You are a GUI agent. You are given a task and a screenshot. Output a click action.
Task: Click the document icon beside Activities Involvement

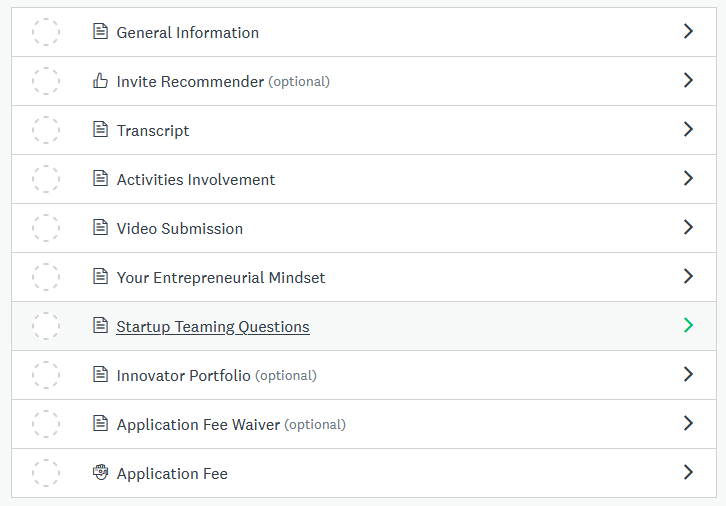point(100,179)
